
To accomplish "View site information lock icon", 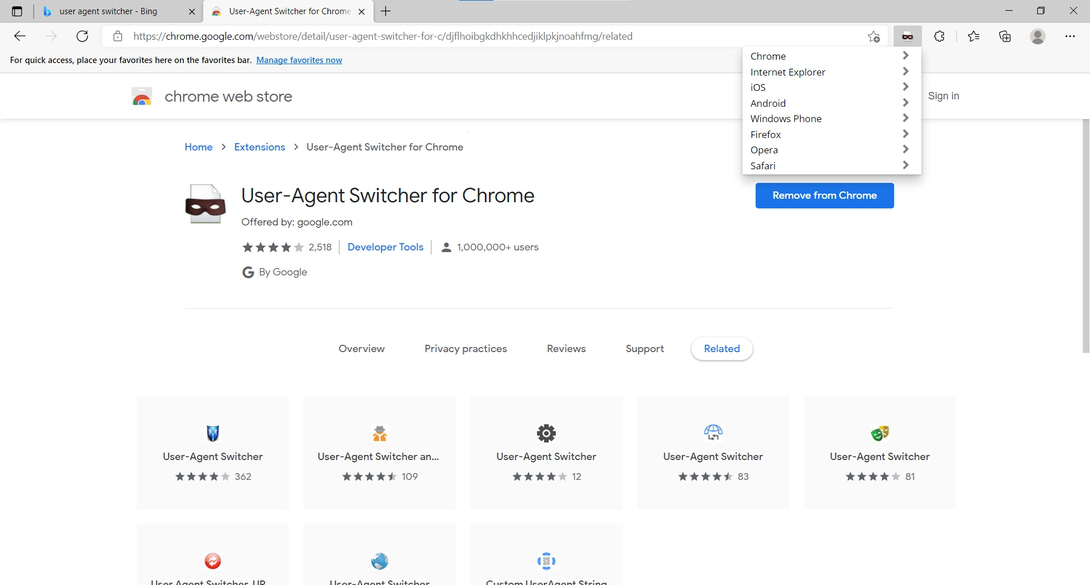I will [x=117, y=36].
